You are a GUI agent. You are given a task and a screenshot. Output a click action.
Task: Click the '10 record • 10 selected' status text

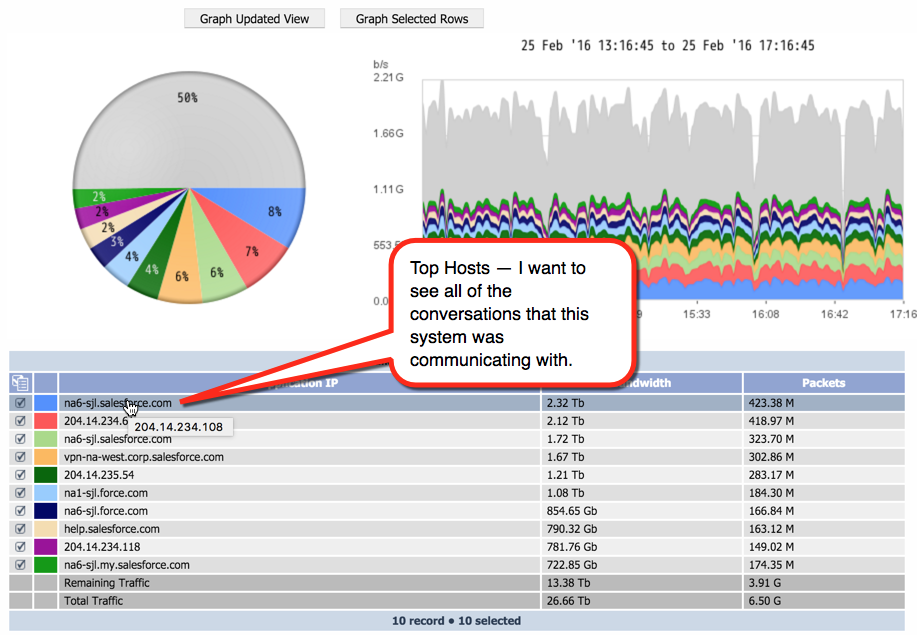(x=456, y=621)
